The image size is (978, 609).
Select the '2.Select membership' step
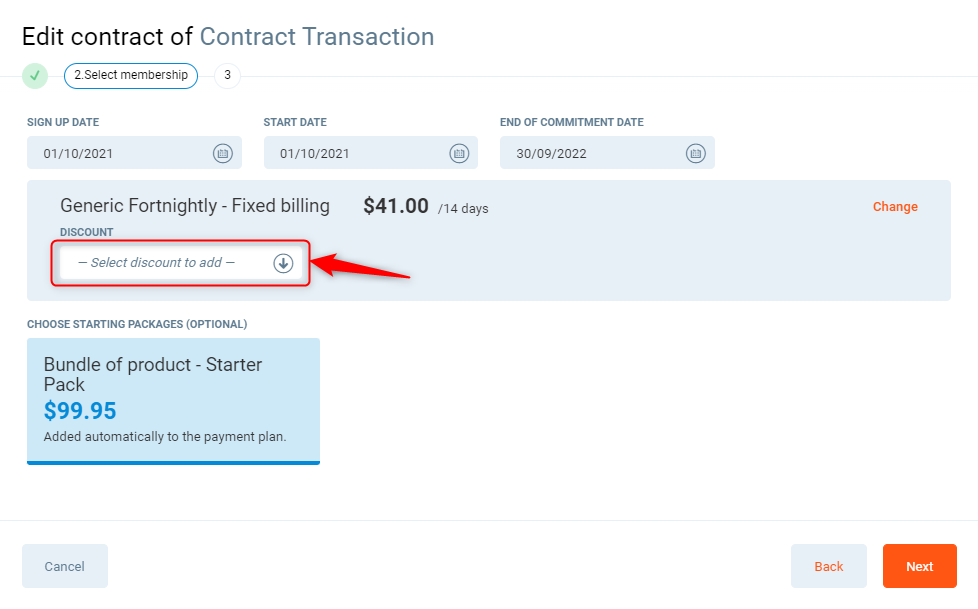coord(131,75)
